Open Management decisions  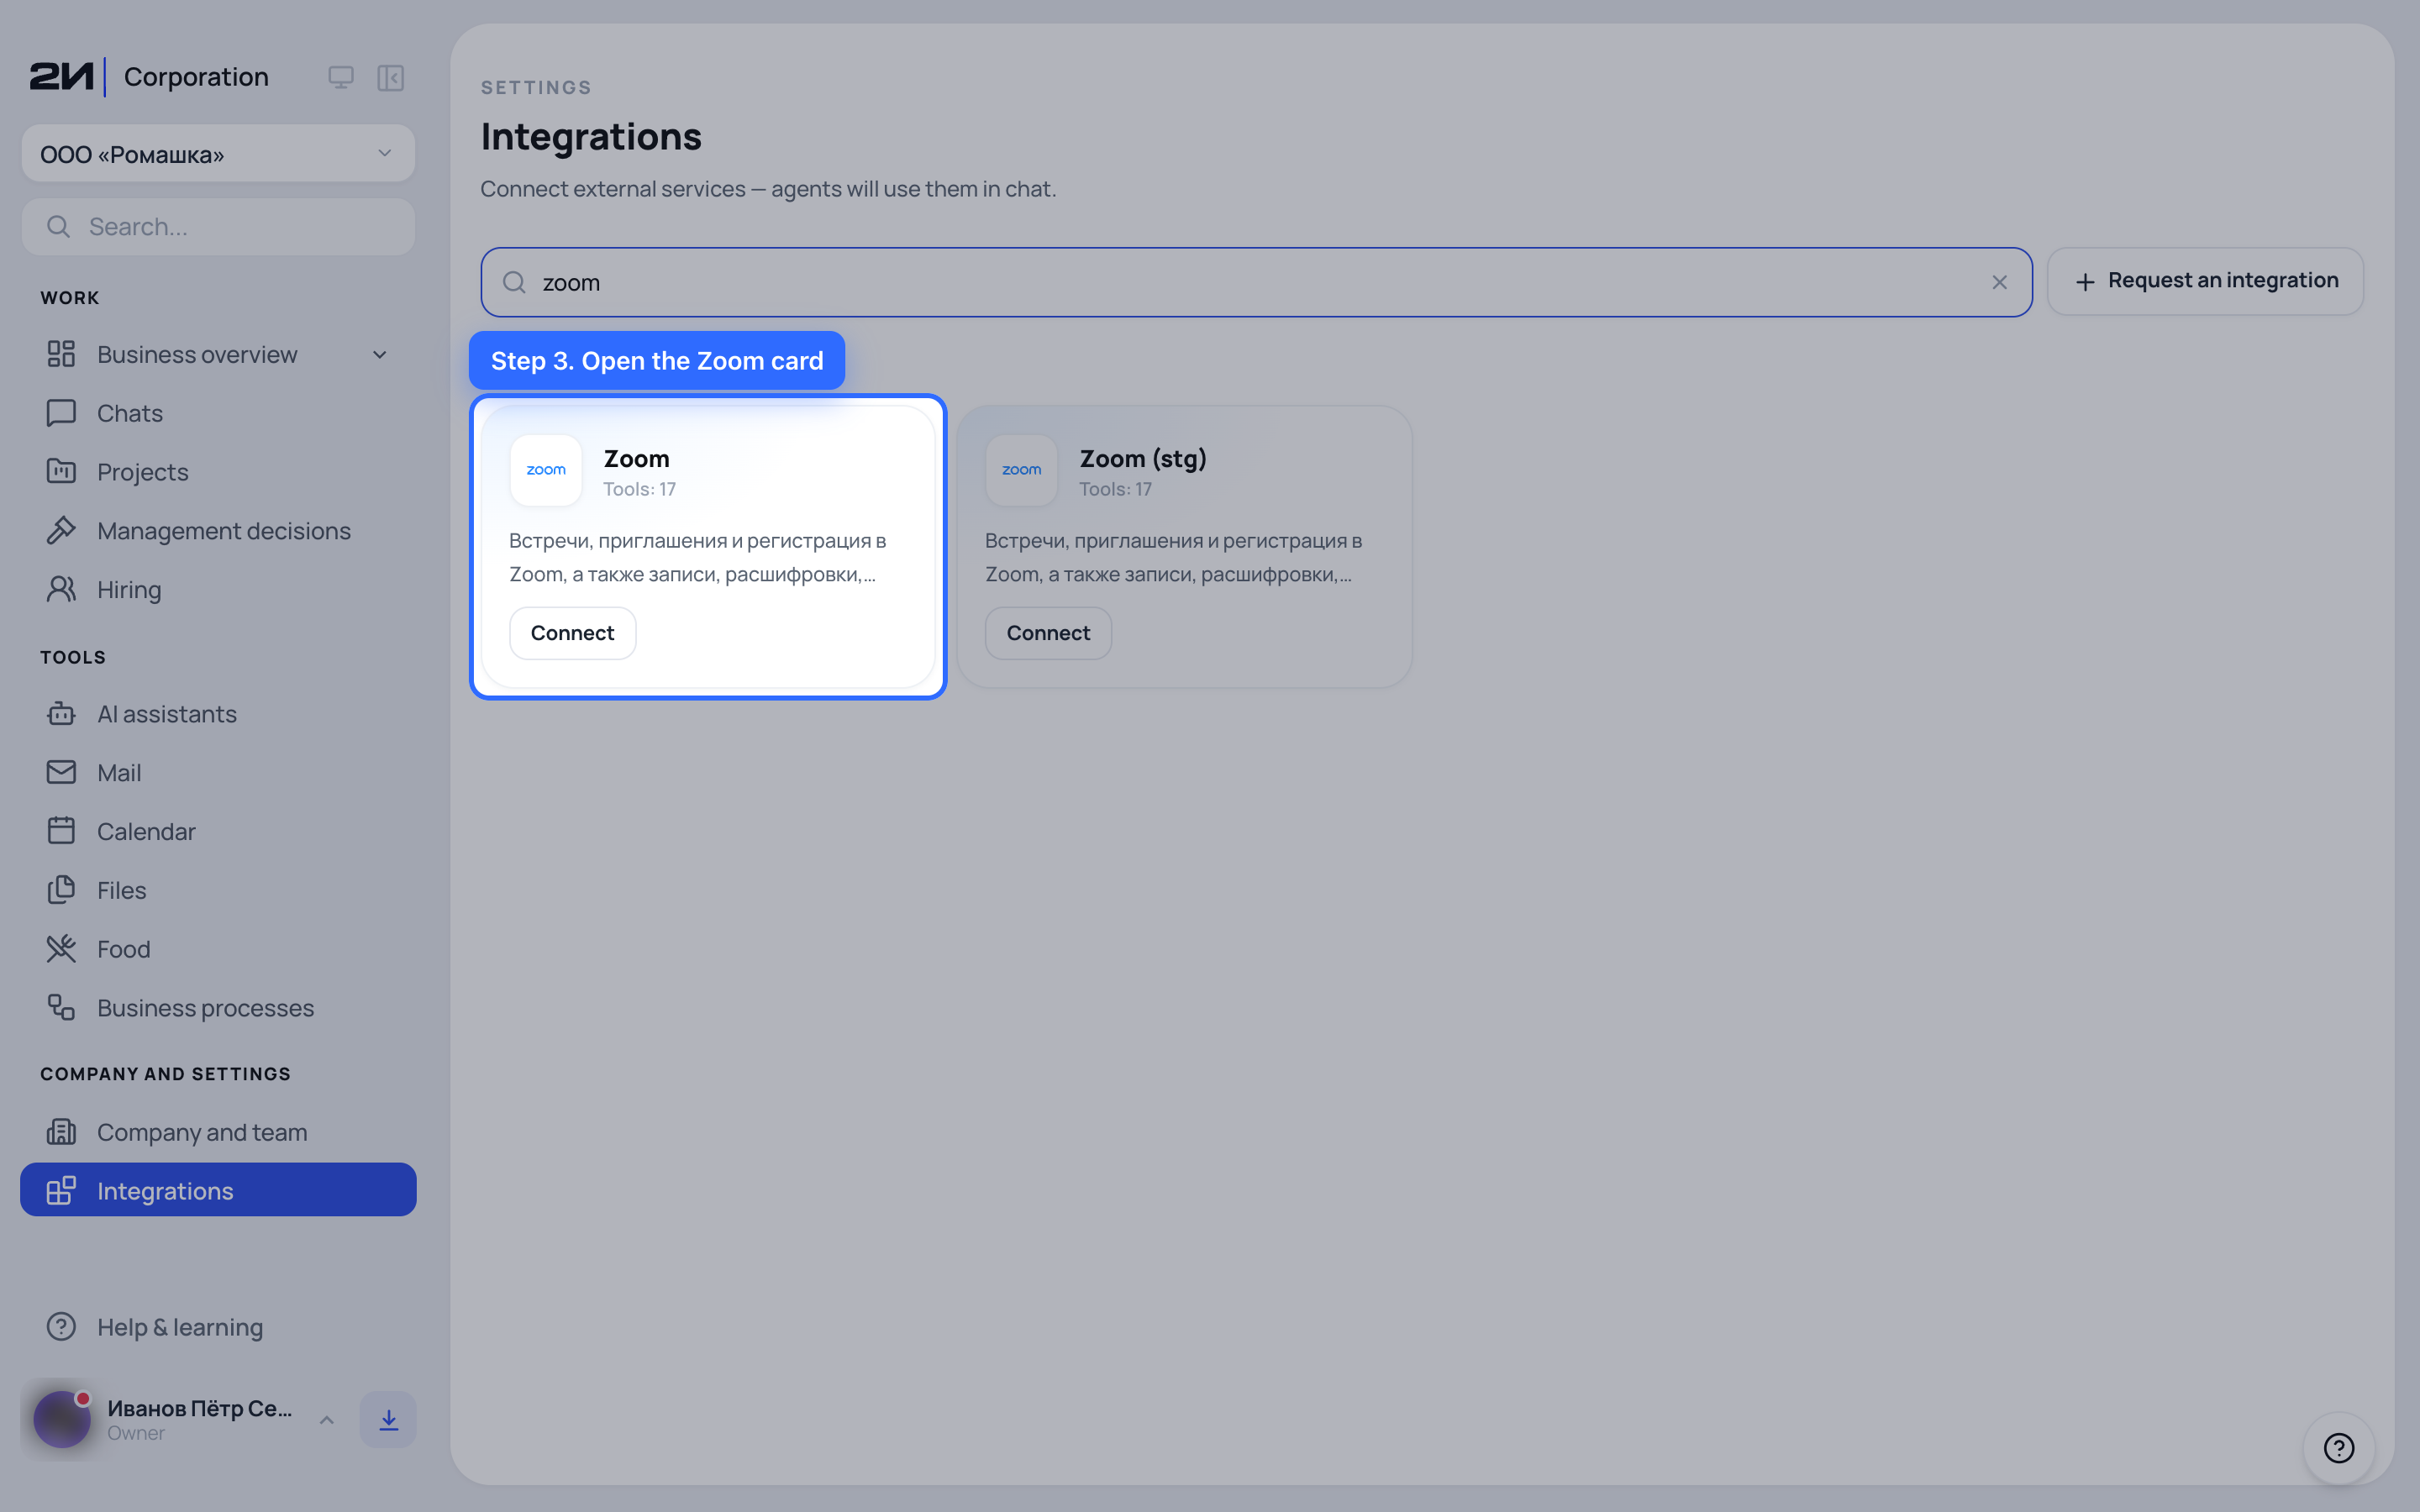(x=218, y=531)
